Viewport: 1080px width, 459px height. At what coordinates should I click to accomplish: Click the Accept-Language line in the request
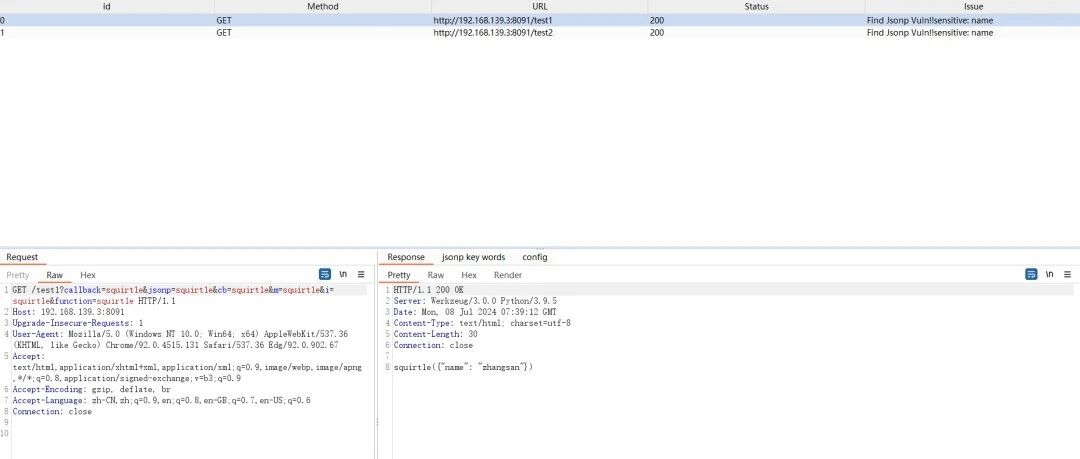click(x=161, y=400)
